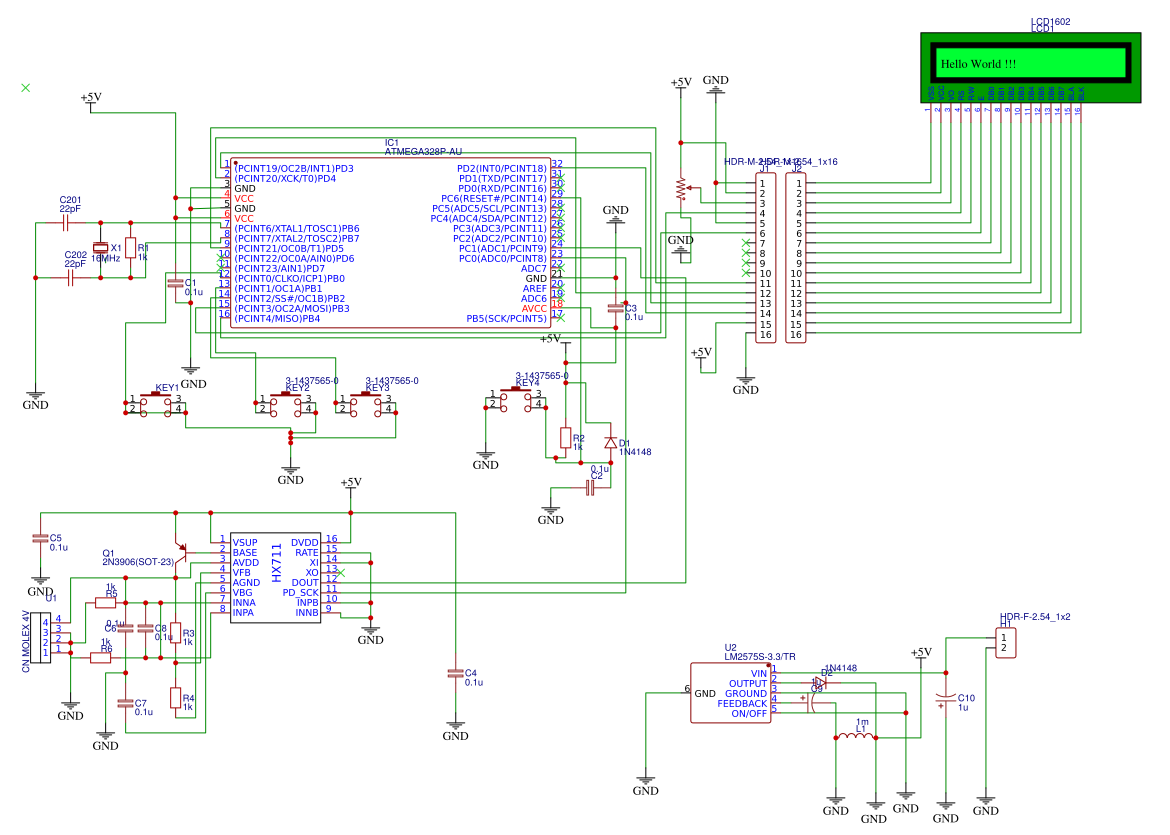This screenshot has width=1170, height=835.
Task: Click the VSUP pin label on HX711
Action: [245, 542]
